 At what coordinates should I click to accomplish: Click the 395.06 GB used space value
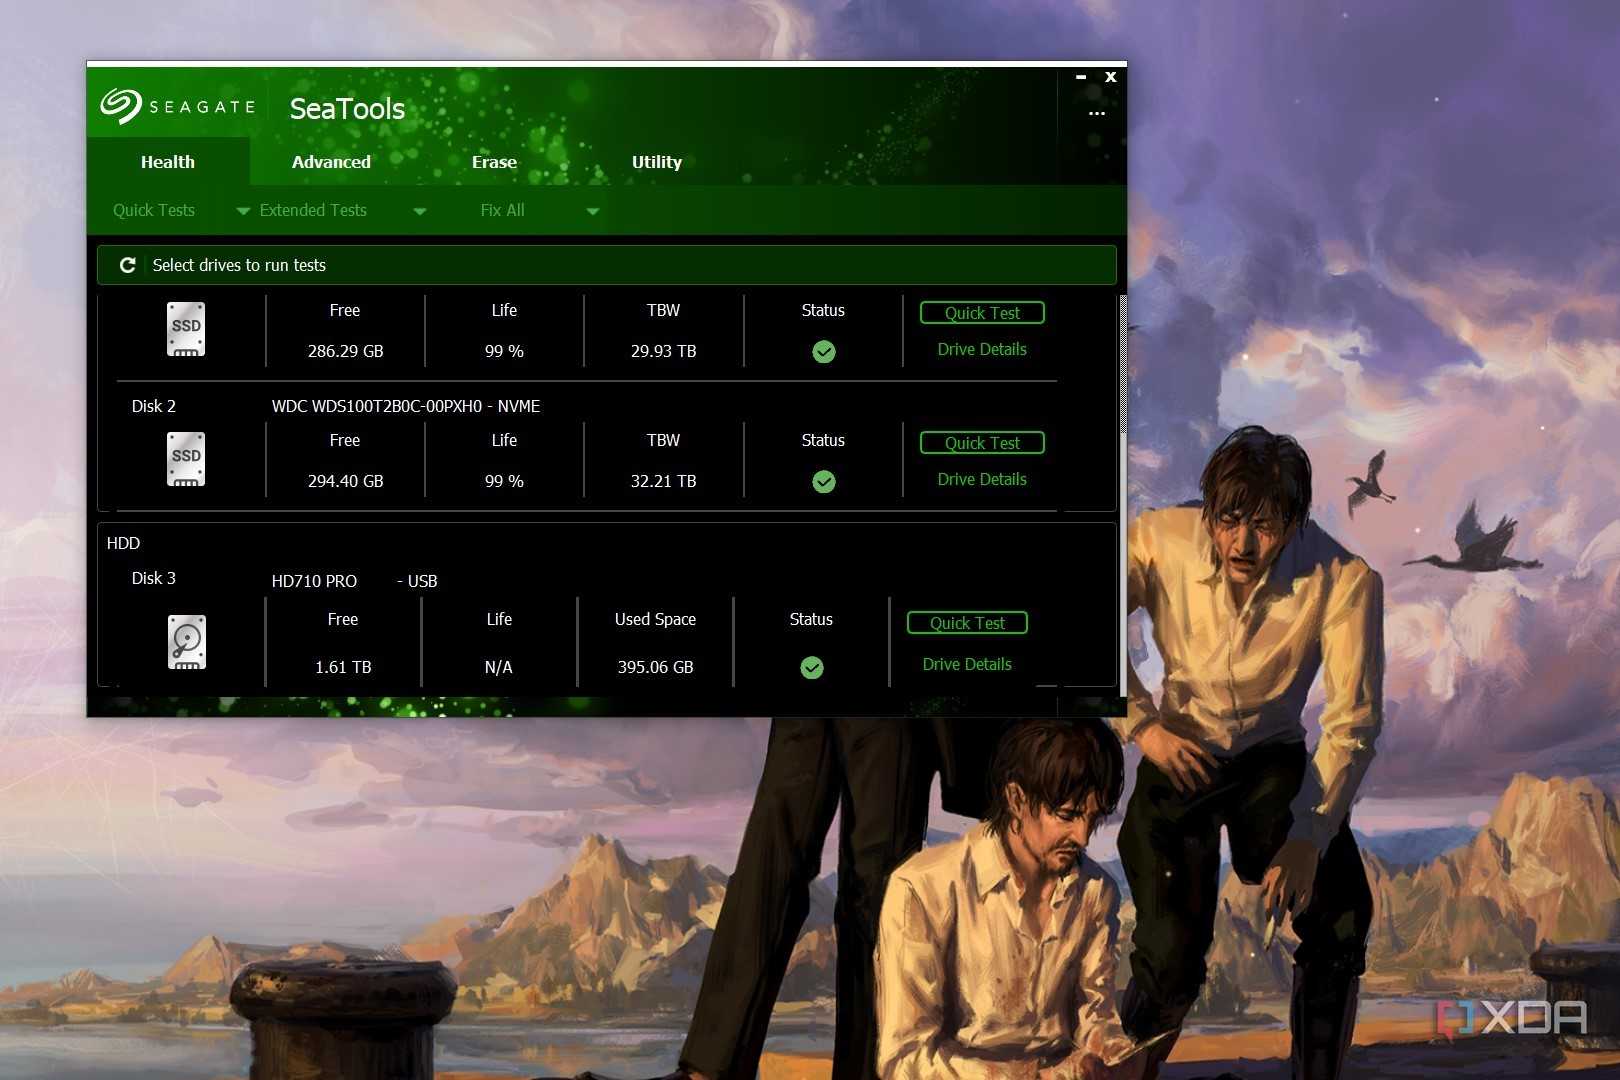click(x=656, y=667)
